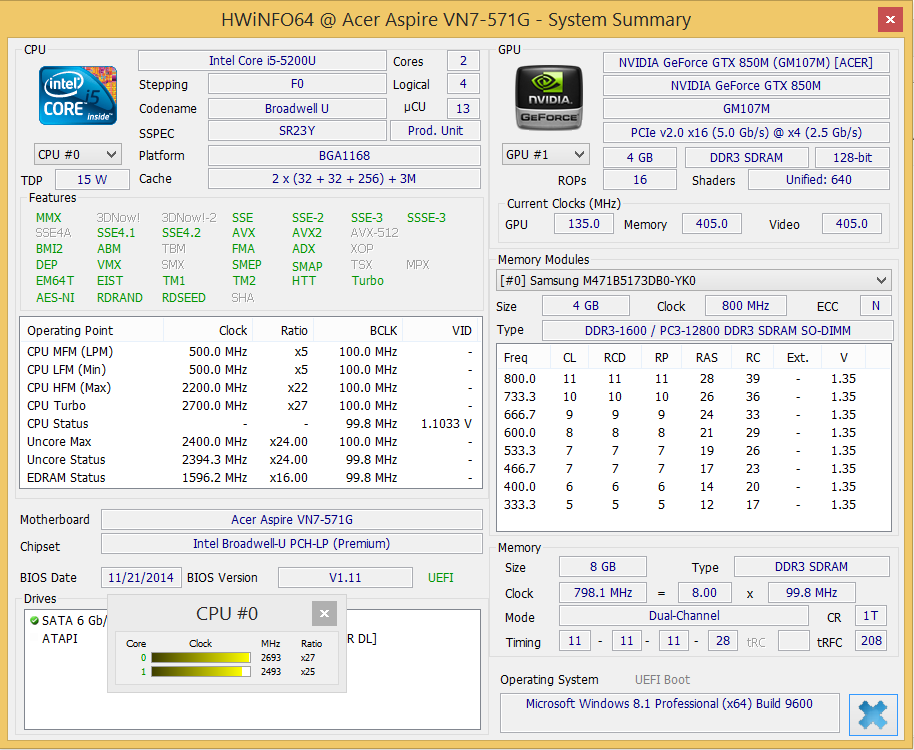Click the Broadwell U codename field

pos(297,108)
